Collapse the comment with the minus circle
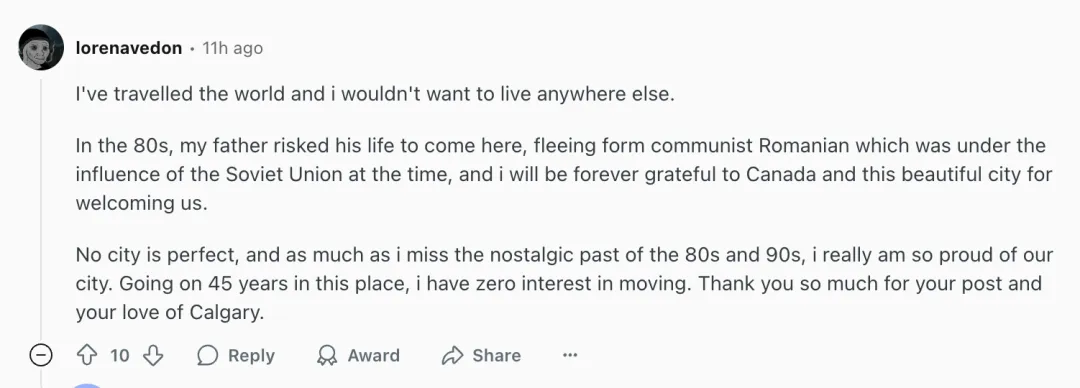The image size is (1080, 388). click(41, 356)
